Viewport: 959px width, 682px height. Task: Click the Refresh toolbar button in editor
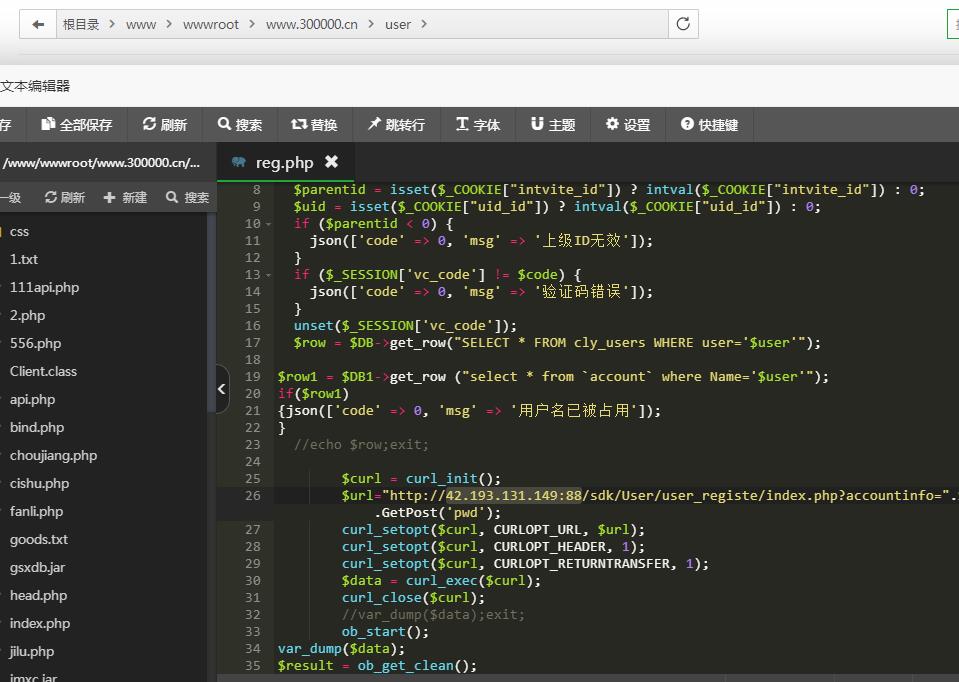pos(165,125)
